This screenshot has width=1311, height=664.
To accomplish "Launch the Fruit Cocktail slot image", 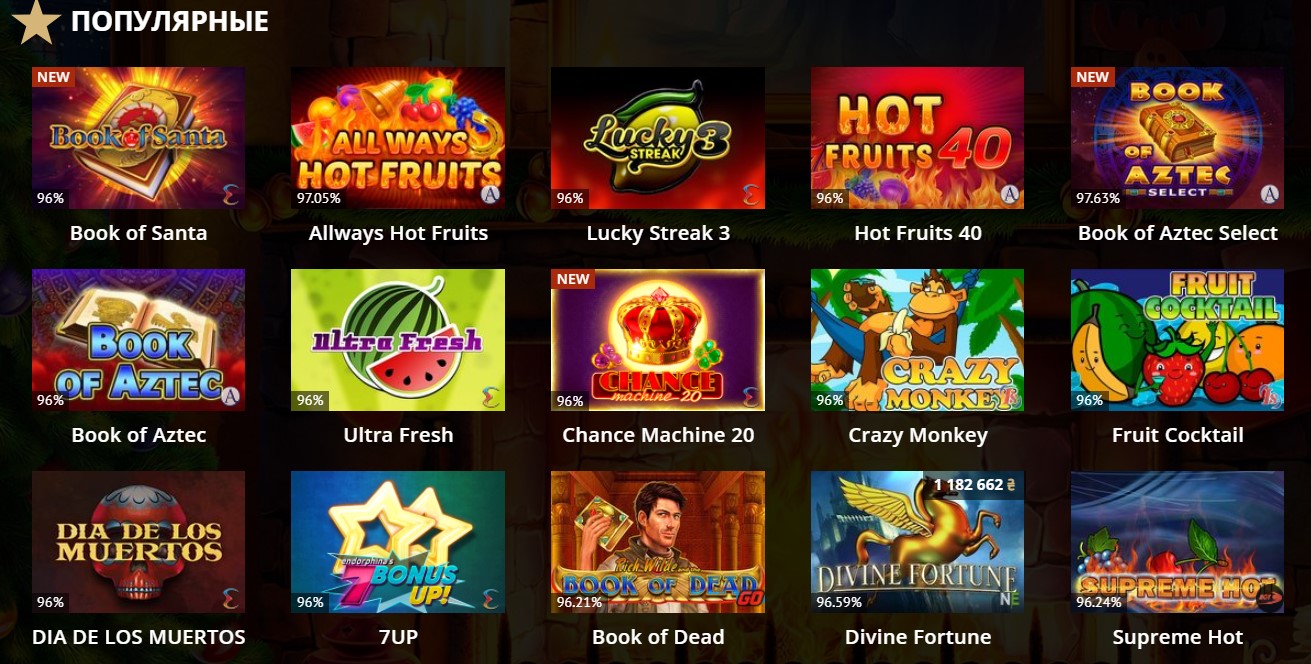I will (1177, 340).
